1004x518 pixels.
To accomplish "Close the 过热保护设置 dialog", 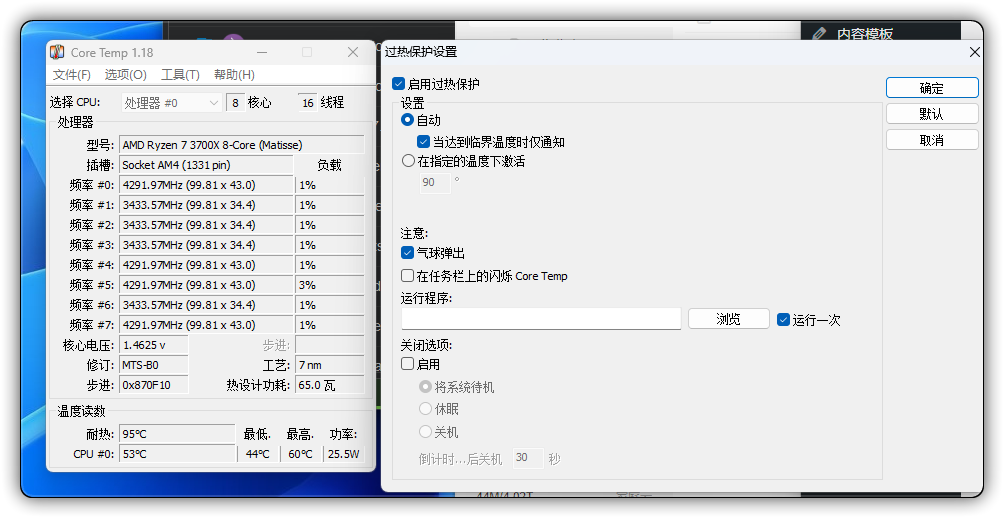I will (975, 52).
